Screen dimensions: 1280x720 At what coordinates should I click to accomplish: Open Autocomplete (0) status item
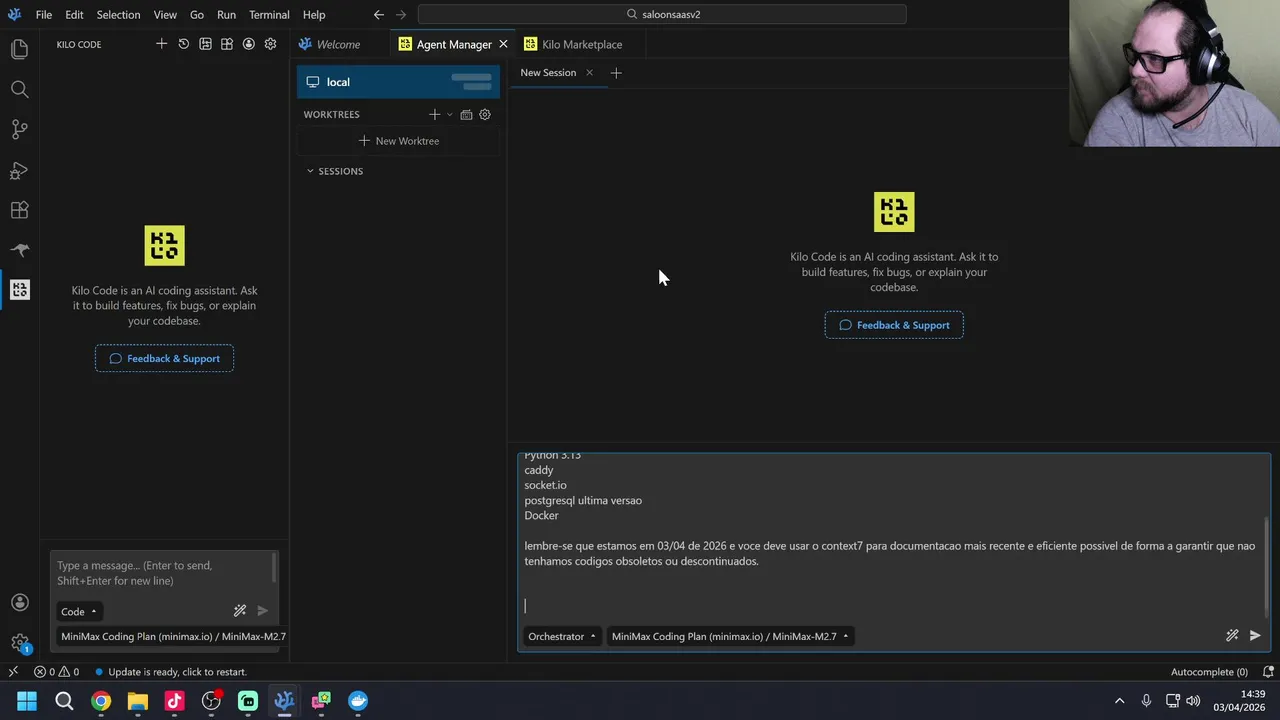[1209, 672]
